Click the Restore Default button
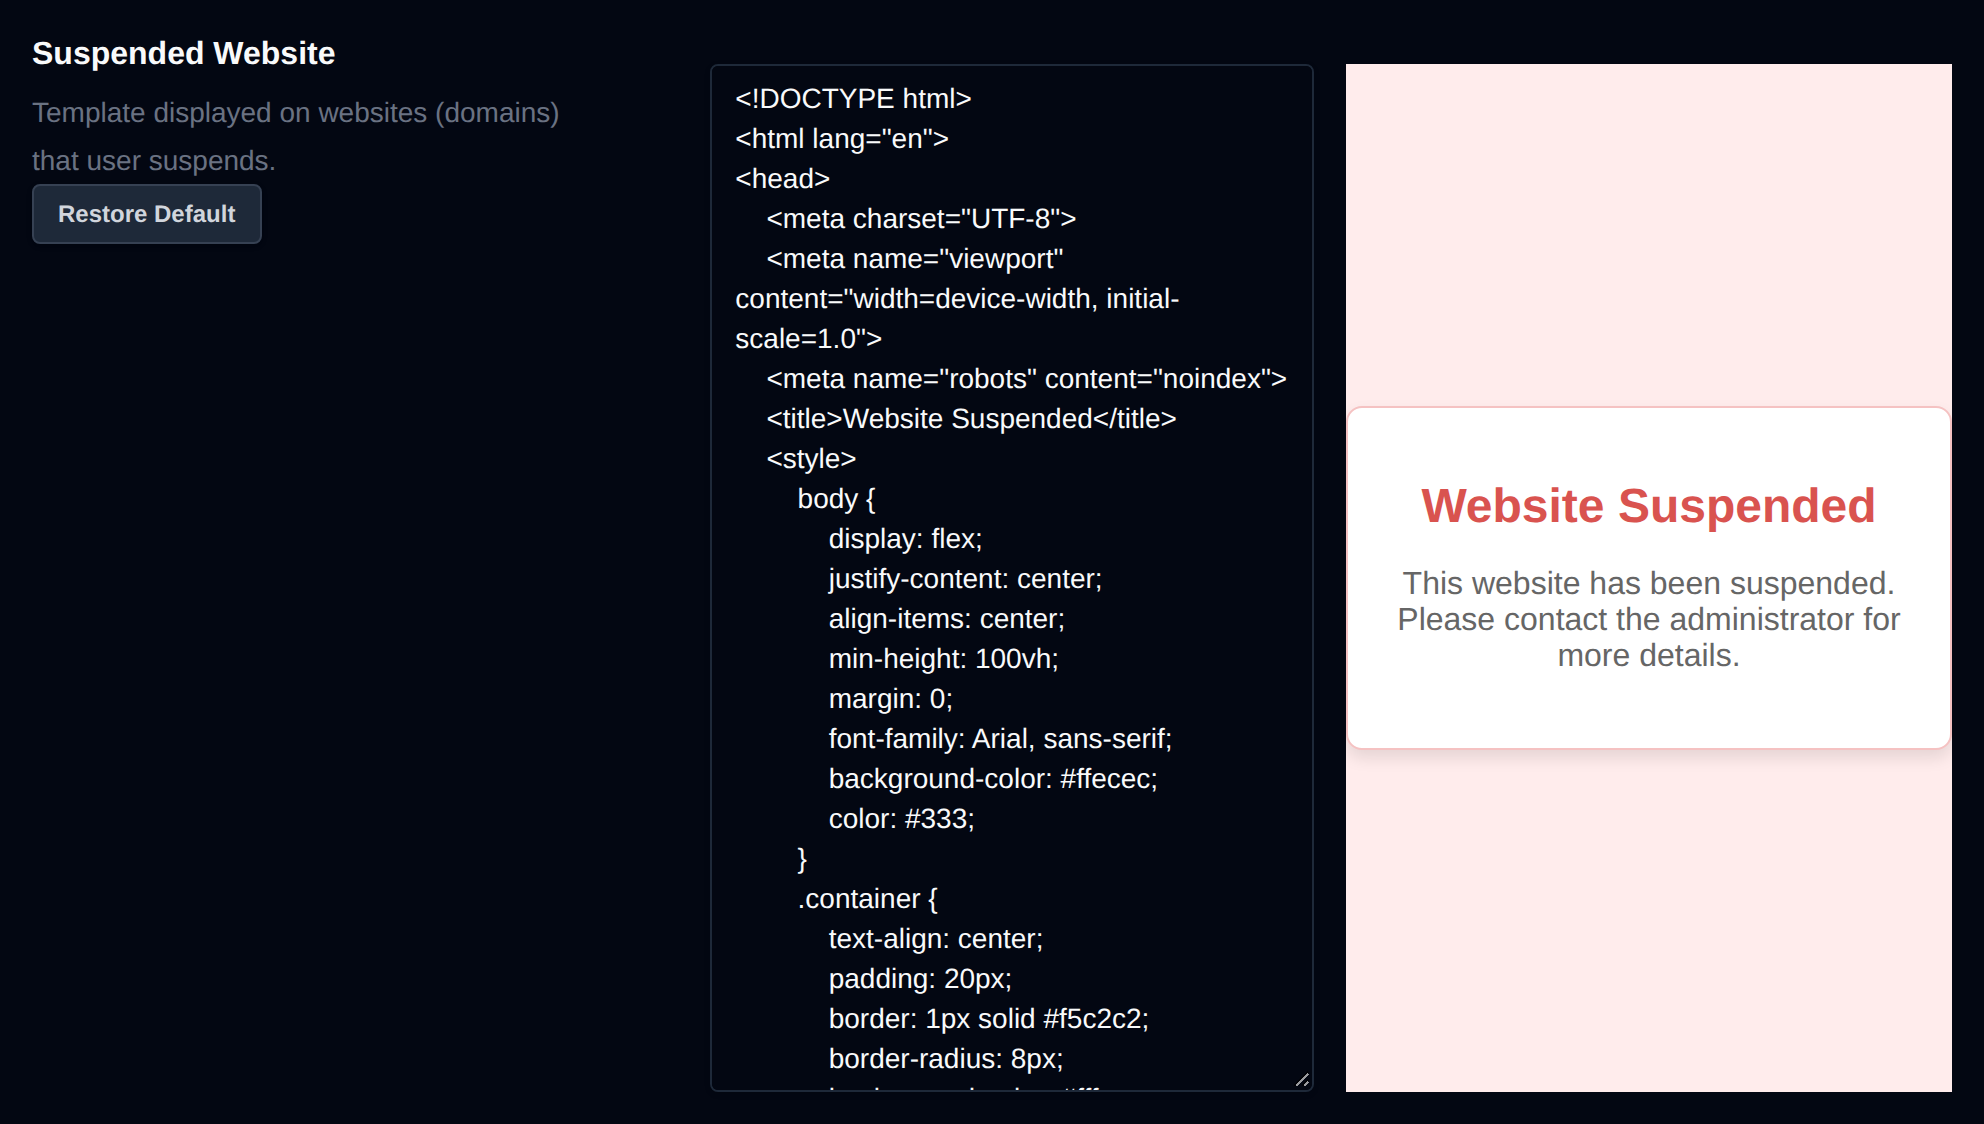Viewport: 1984px width, 1124px height. point(147,214)
